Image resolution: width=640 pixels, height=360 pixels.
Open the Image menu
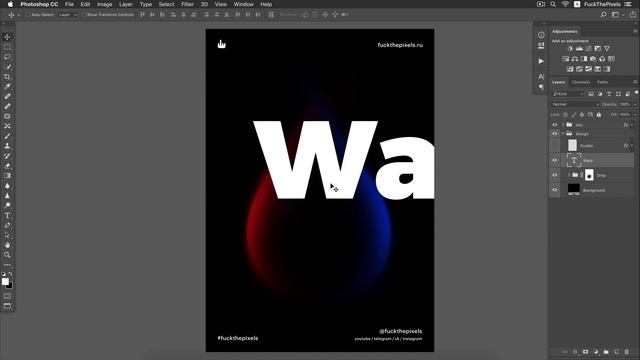(x=104, y=4)
